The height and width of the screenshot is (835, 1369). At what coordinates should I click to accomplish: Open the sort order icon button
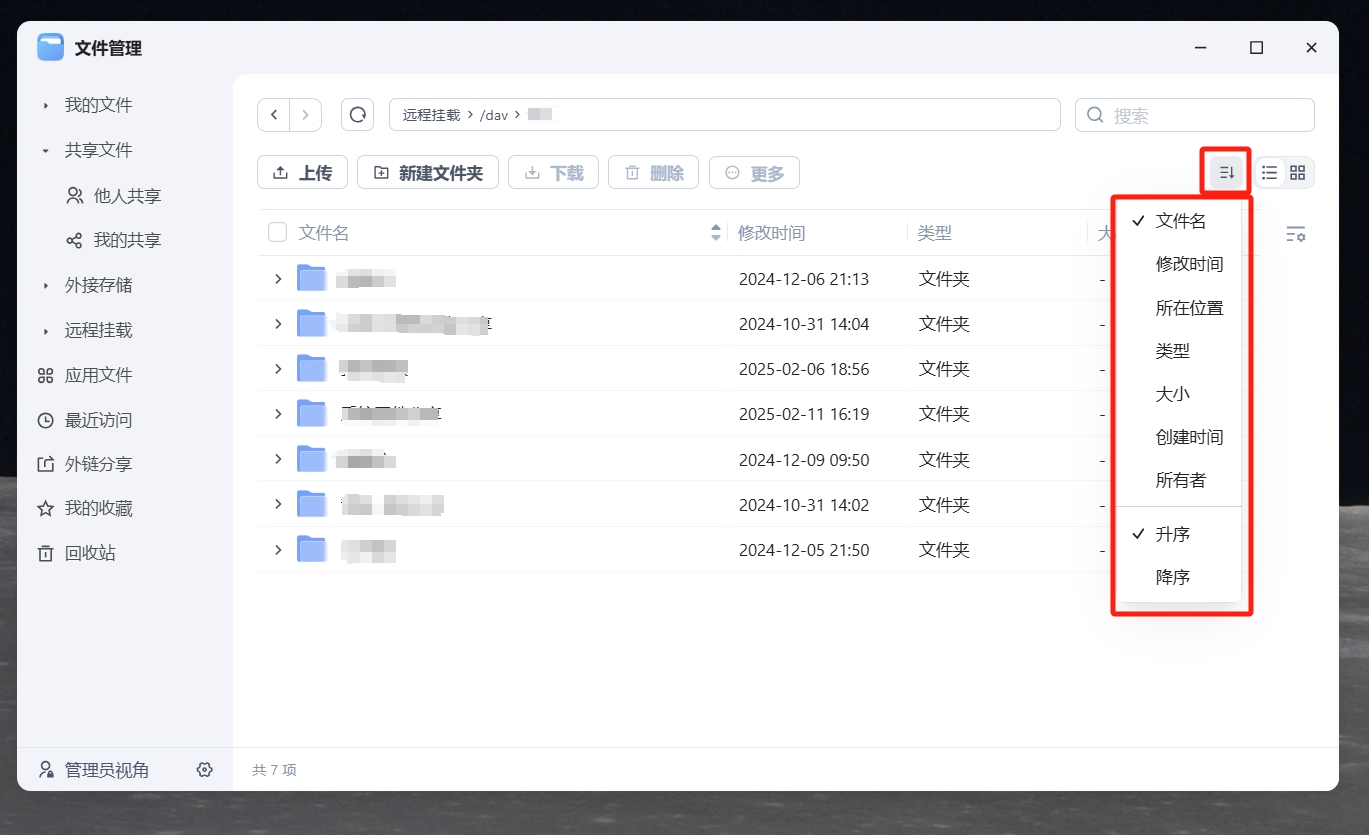tap(1227, 173)
